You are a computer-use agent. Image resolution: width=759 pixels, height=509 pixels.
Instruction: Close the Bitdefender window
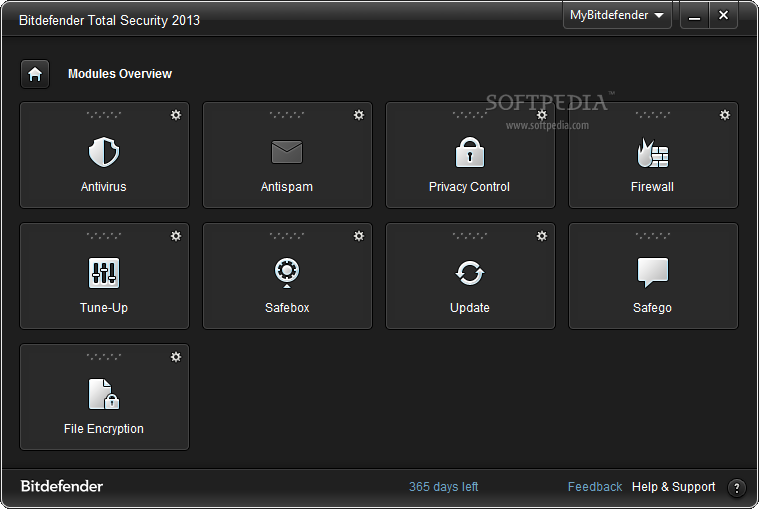pyautogui.click(x=723, y=15)
